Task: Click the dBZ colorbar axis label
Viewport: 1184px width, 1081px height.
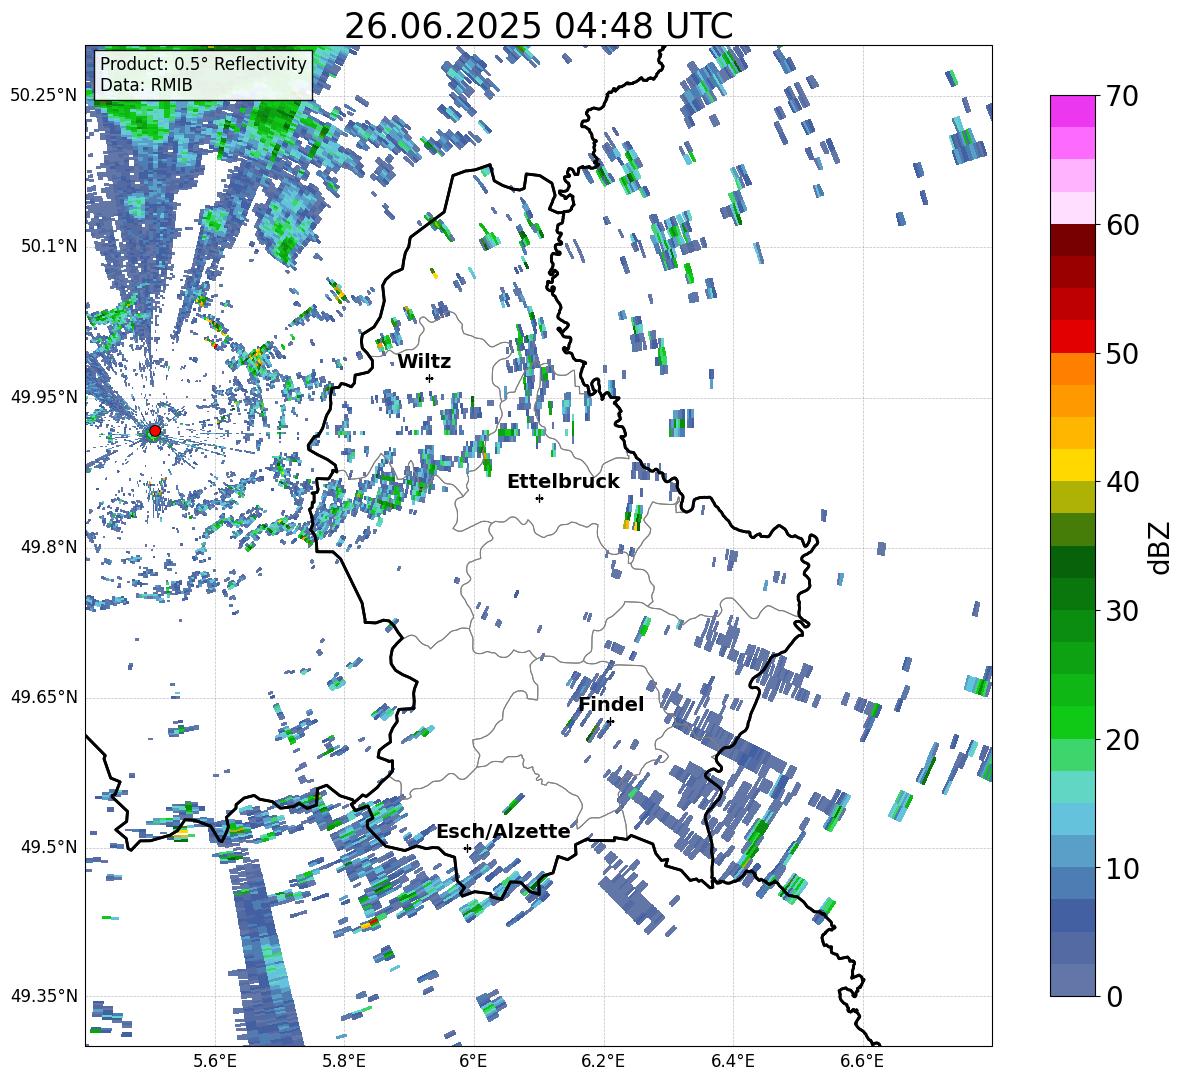Action: 1161,547
